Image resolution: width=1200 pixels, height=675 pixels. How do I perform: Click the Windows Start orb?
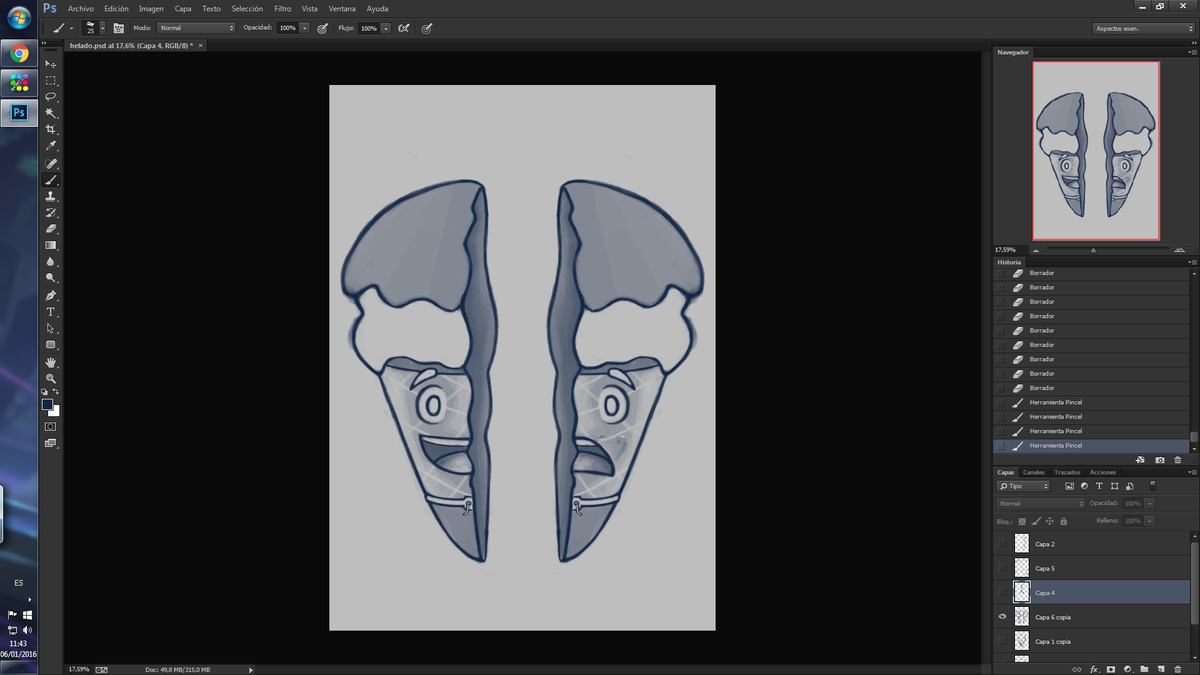point(19,17)
